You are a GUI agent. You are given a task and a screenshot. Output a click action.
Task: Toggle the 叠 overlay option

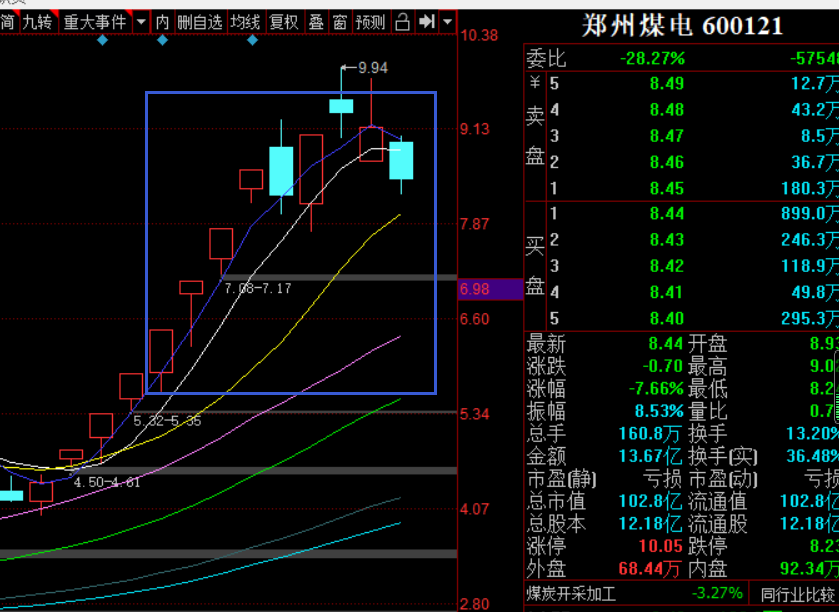tap(316, 22)
